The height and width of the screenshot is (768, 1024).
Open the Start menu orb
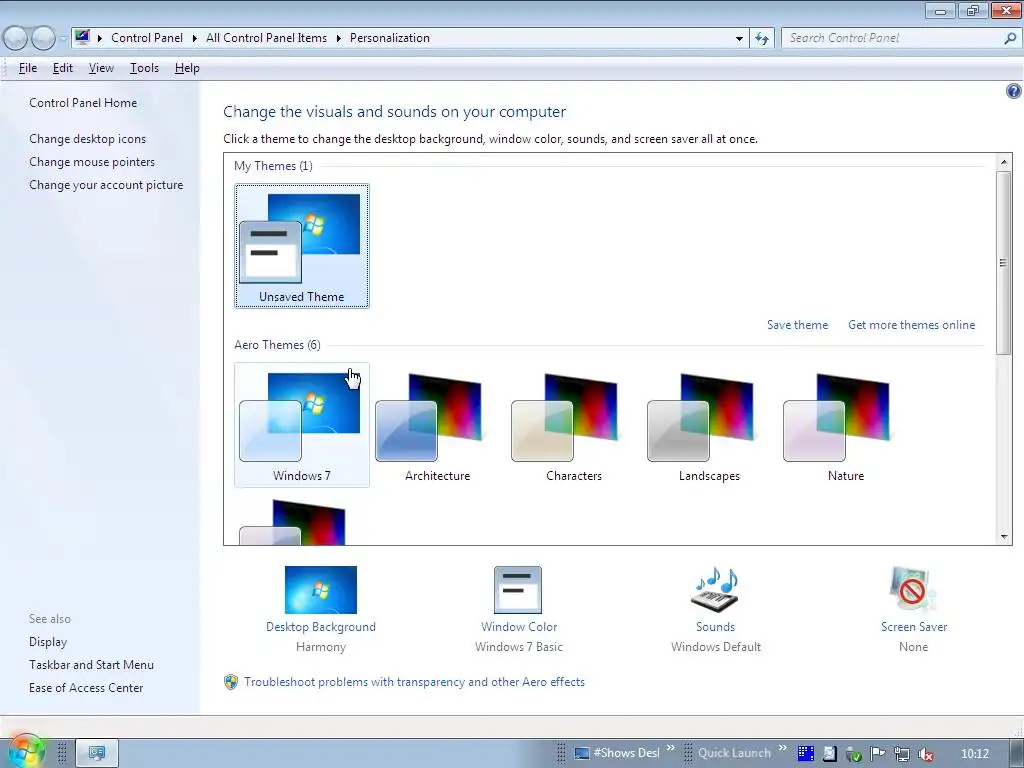25,752
